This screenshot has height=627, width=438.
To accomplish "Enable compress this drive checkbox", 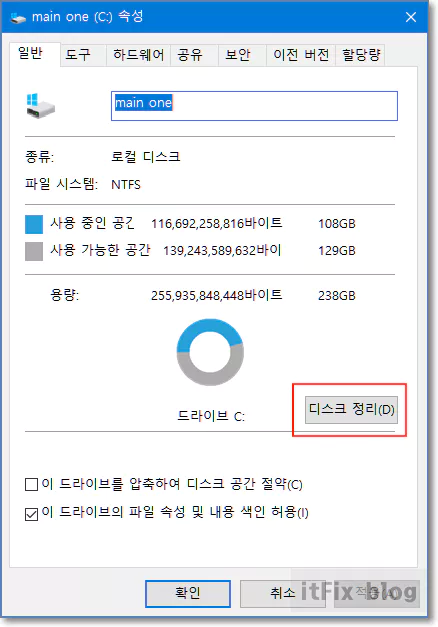I will tap(32, 485).
